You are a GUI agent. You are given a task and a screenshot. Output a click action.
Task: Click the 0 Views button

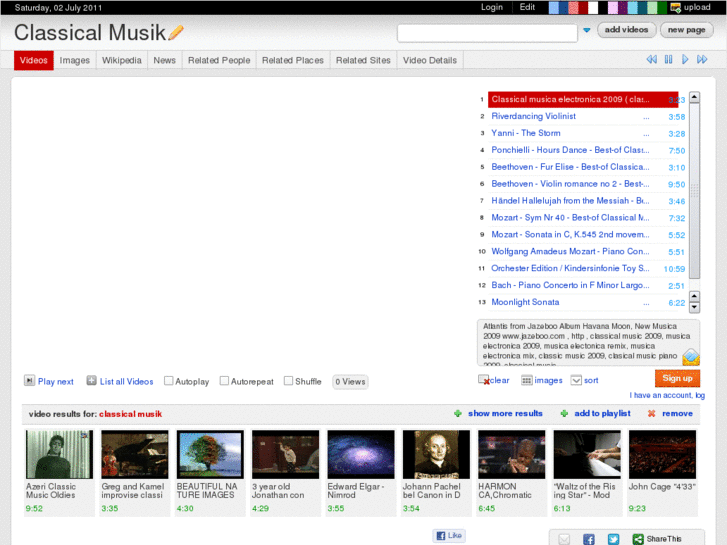click(x=350, y=382)
